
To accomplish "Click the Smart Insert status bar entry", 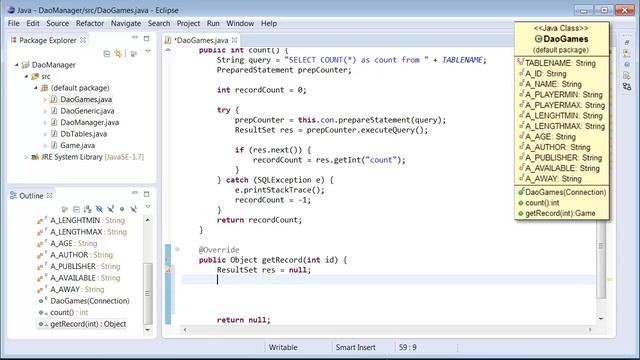I will point(355,347).
